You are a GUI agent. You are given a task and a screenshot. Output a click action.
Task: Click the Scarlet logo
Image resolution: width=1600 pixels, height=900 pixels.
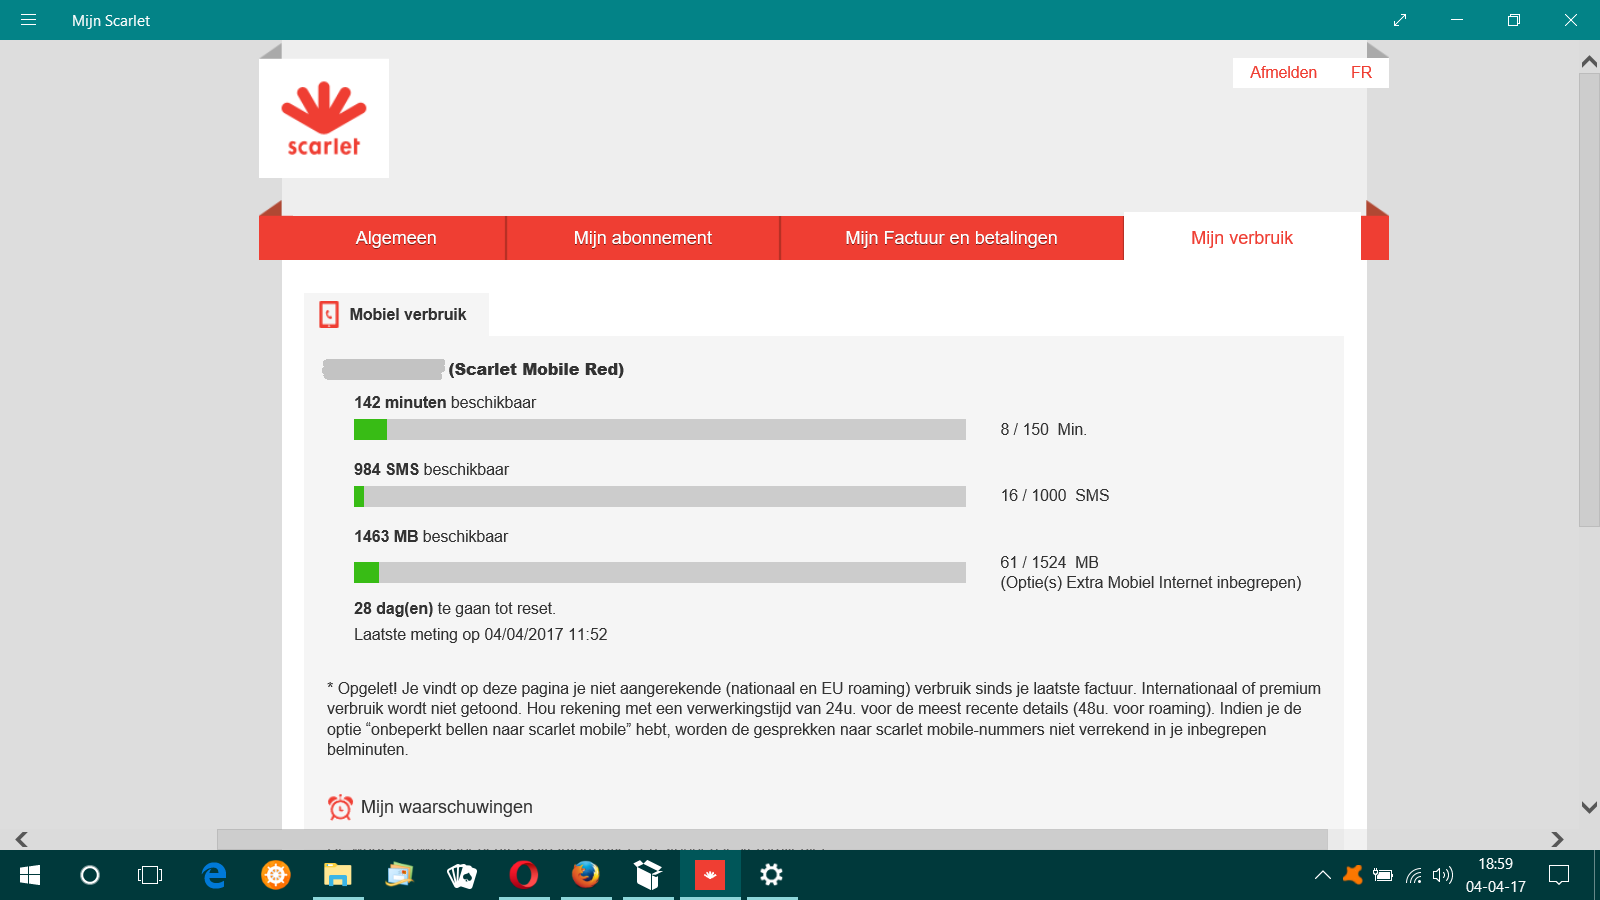click(324, 118)
